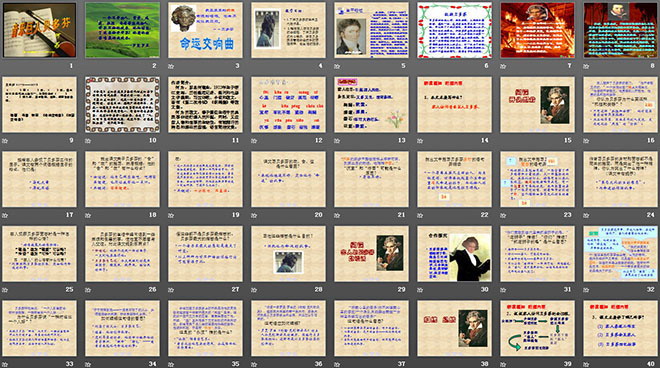This screenshot has height=368, width=660.
Task: Select slide 4 thumbnail with statue photo
Action: click(x=289, y=30)
